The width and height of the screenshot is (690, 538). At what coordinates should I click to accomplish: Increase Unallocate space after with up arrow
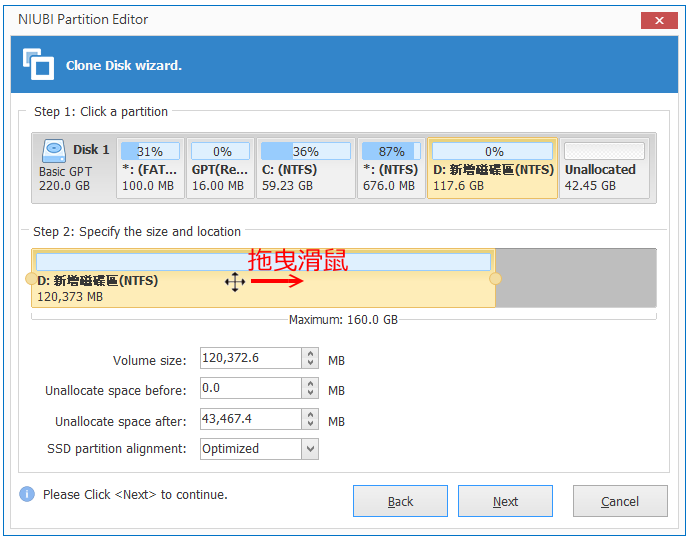pos(310,414)
